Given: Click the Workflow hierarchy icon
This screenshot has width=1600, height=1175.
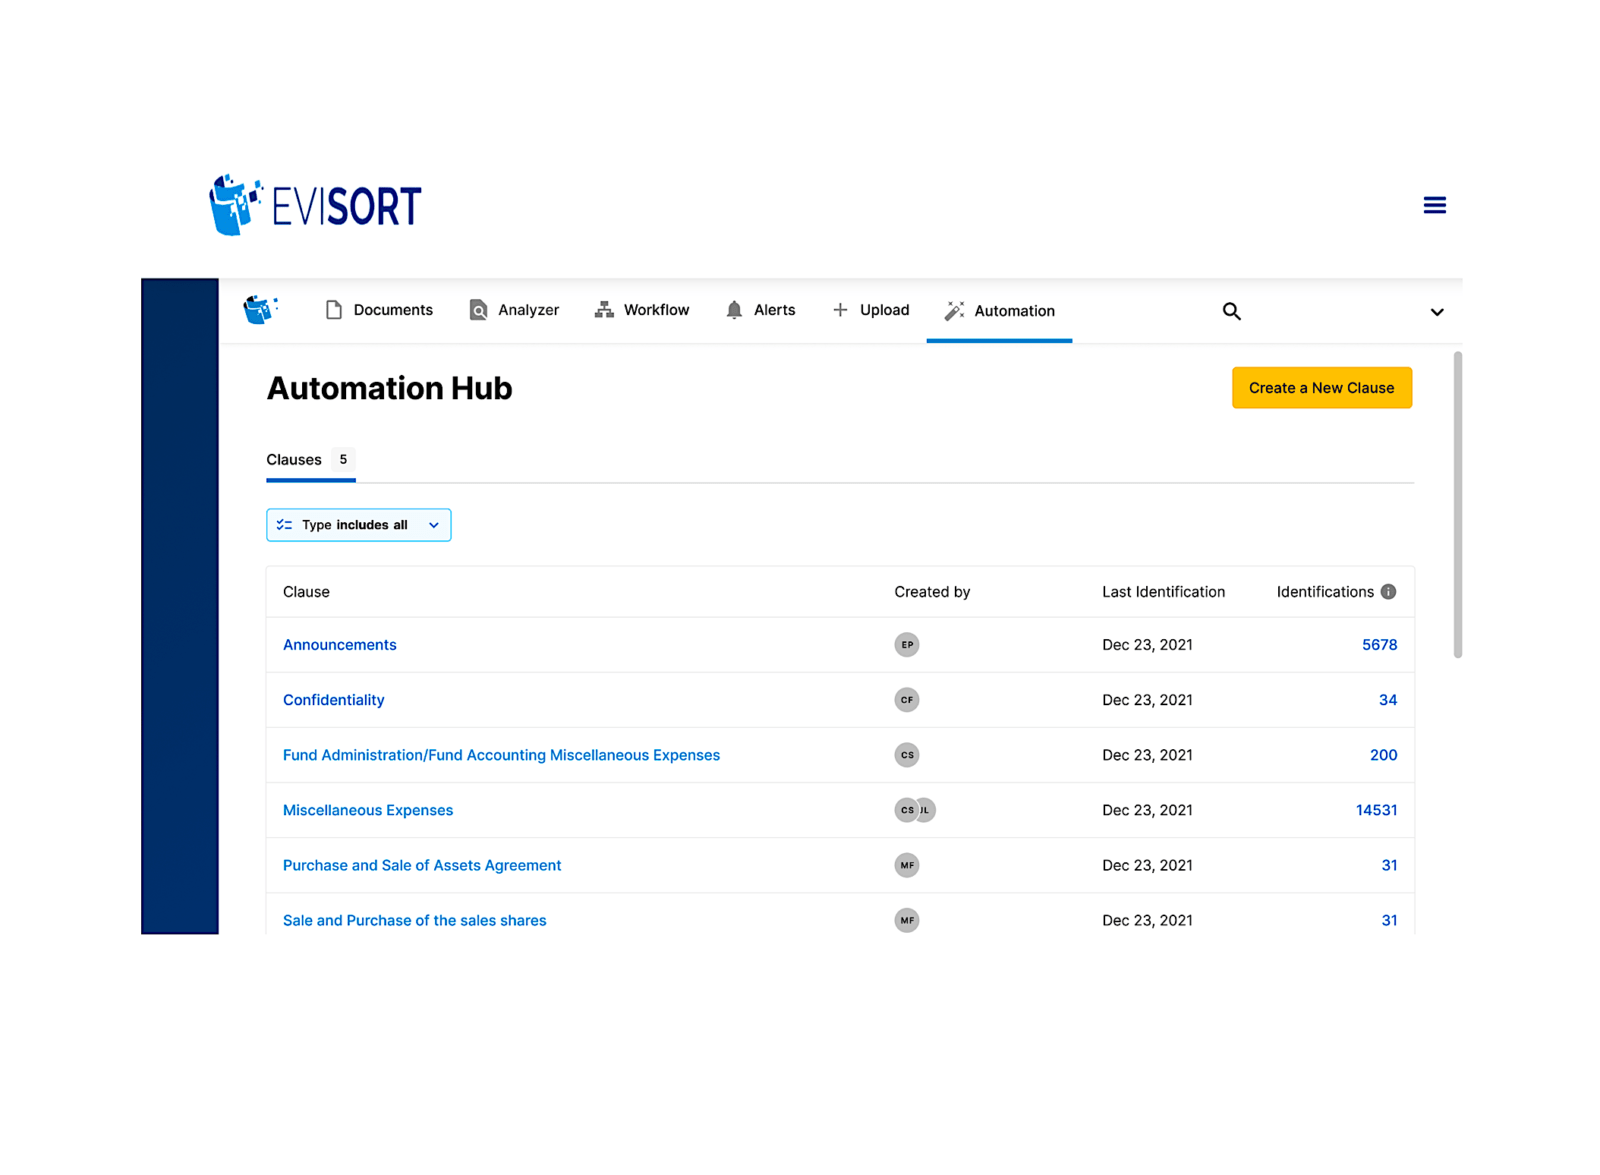Looking at the screenshot, I should point(603,310).
